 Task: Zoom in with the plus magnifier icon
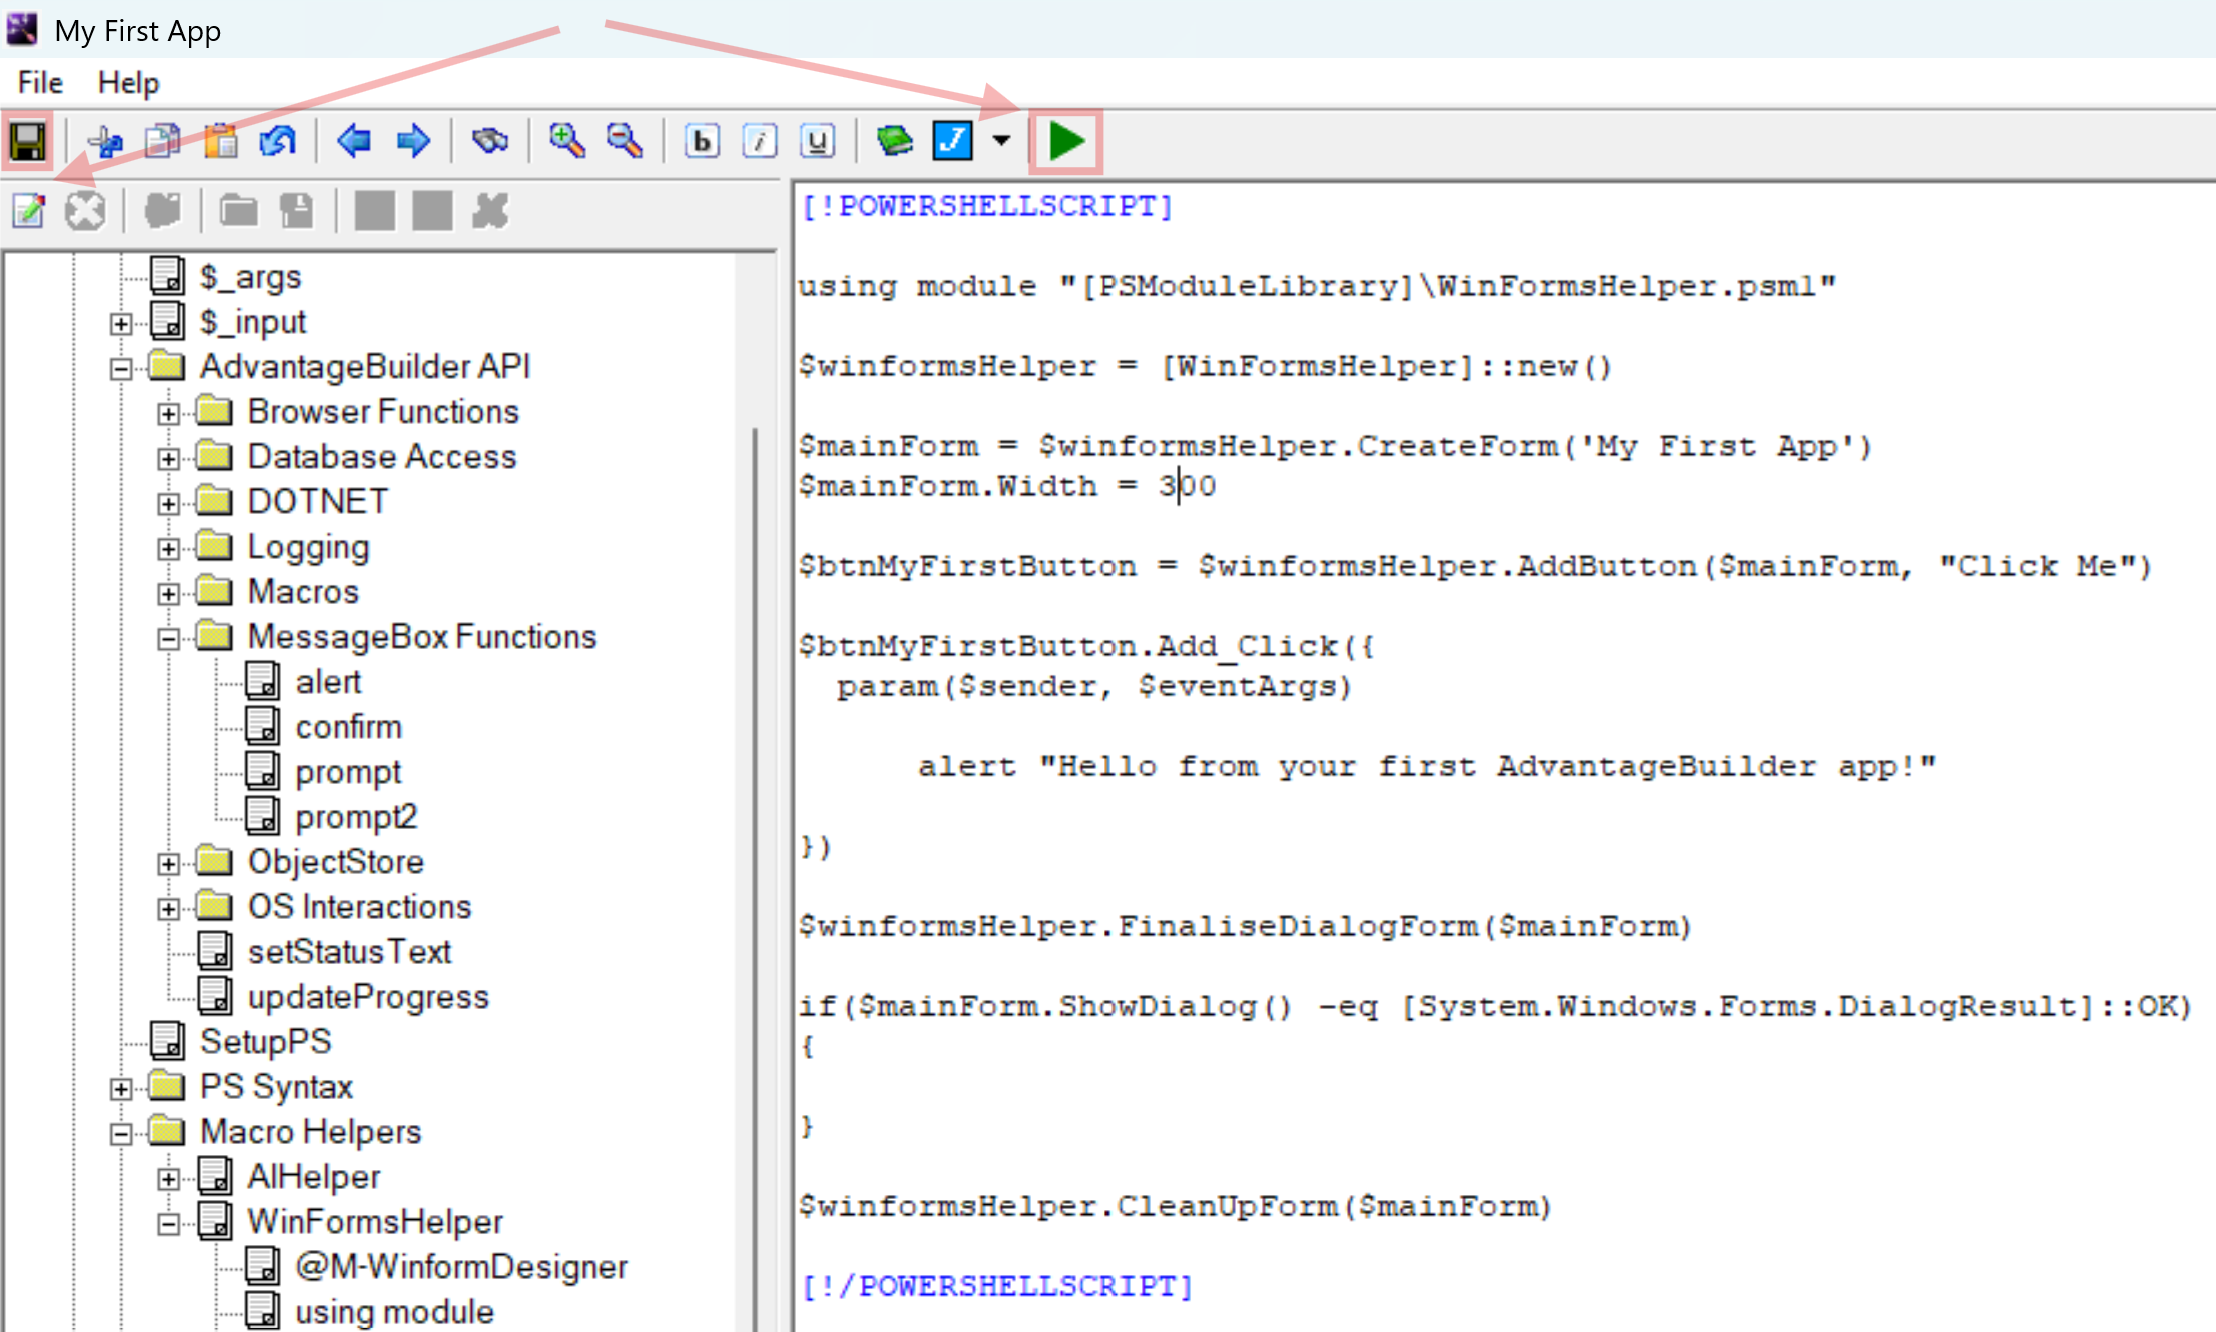click(x=567, y=142)
